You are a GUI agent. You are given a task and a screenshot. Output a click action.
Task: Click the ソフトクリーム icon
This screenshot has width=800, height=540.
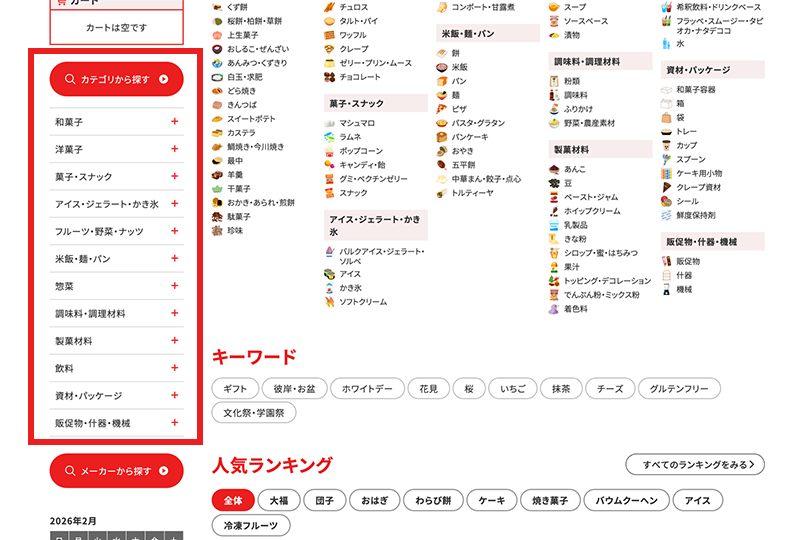pyautogui.click(x=330, y=302)
